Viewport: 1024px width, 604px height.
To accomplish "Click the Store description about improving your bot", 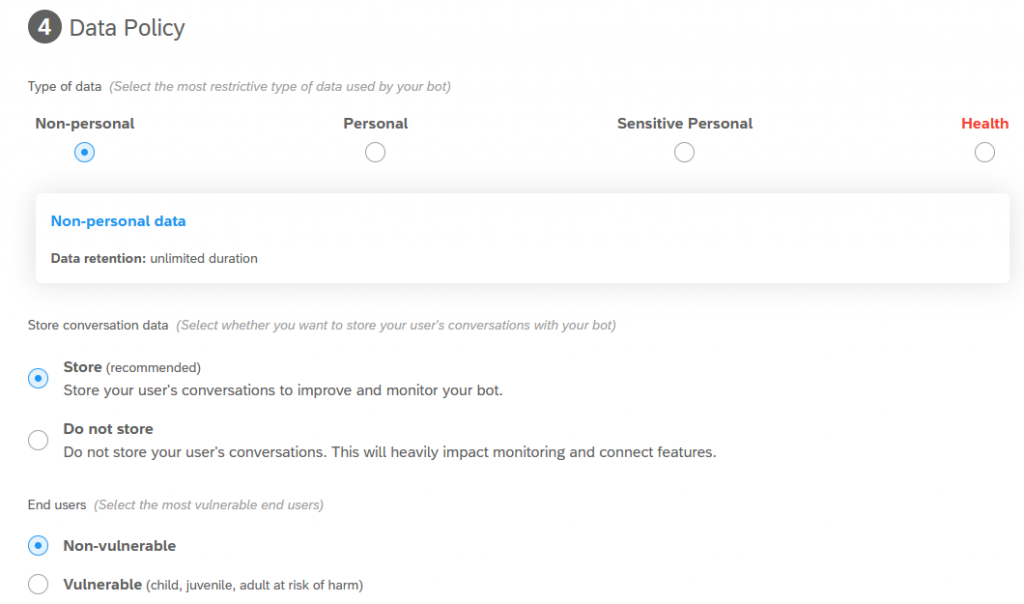I will pyautogui.click(x=283, y=390).
